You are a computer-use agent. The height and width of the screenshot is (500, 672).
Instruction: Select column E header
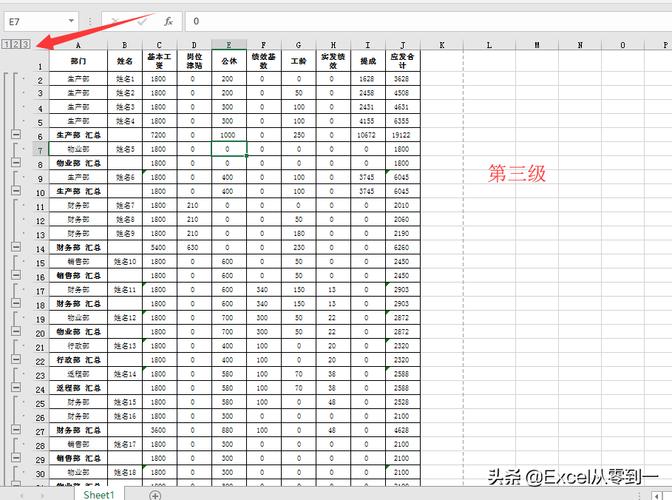tap(229, 45)
